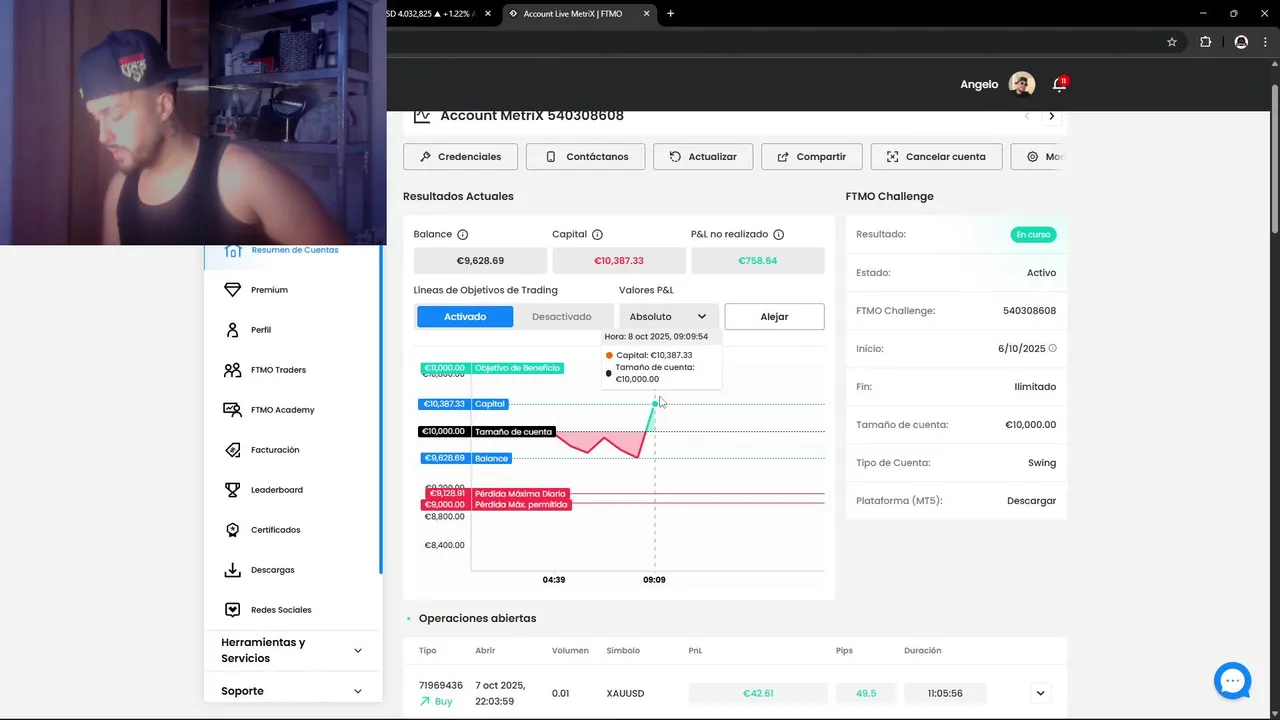Image resolution: width=1280 pixels, height=720 pixels.
Task: Click the Descargas sidebar label
Action: 273,570
